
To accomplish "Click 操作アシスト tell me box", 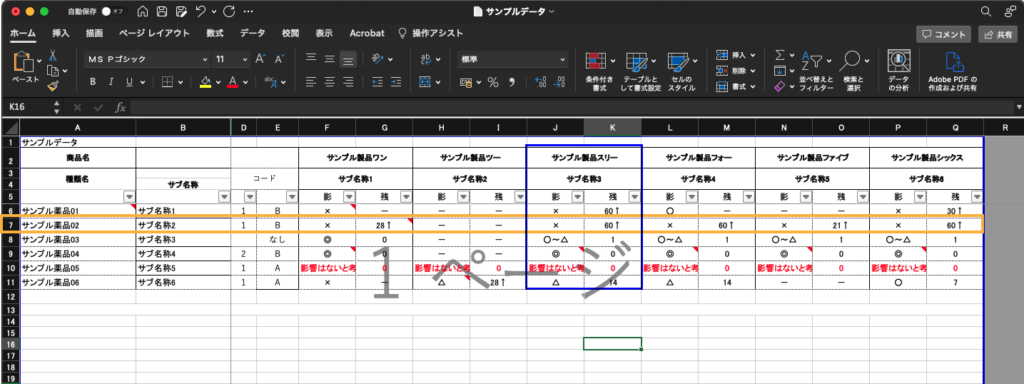I will (x=431, y=33).
